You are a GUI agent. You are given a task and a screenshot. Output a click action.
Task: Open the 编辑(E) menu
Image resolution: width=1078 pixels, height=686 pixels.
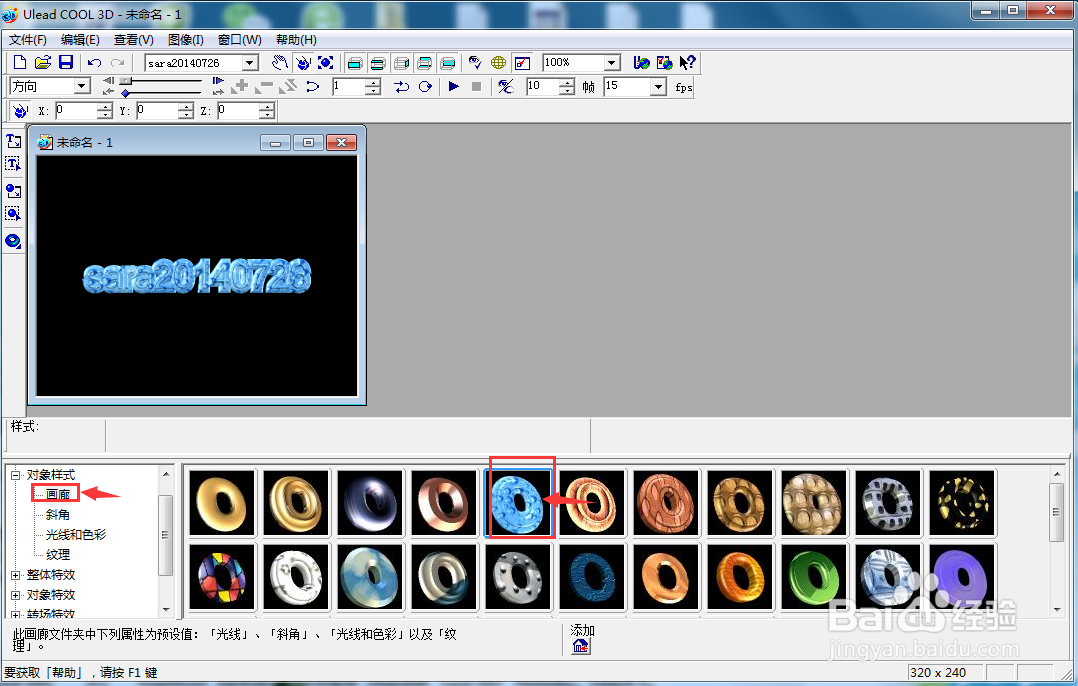pos(80,40)
